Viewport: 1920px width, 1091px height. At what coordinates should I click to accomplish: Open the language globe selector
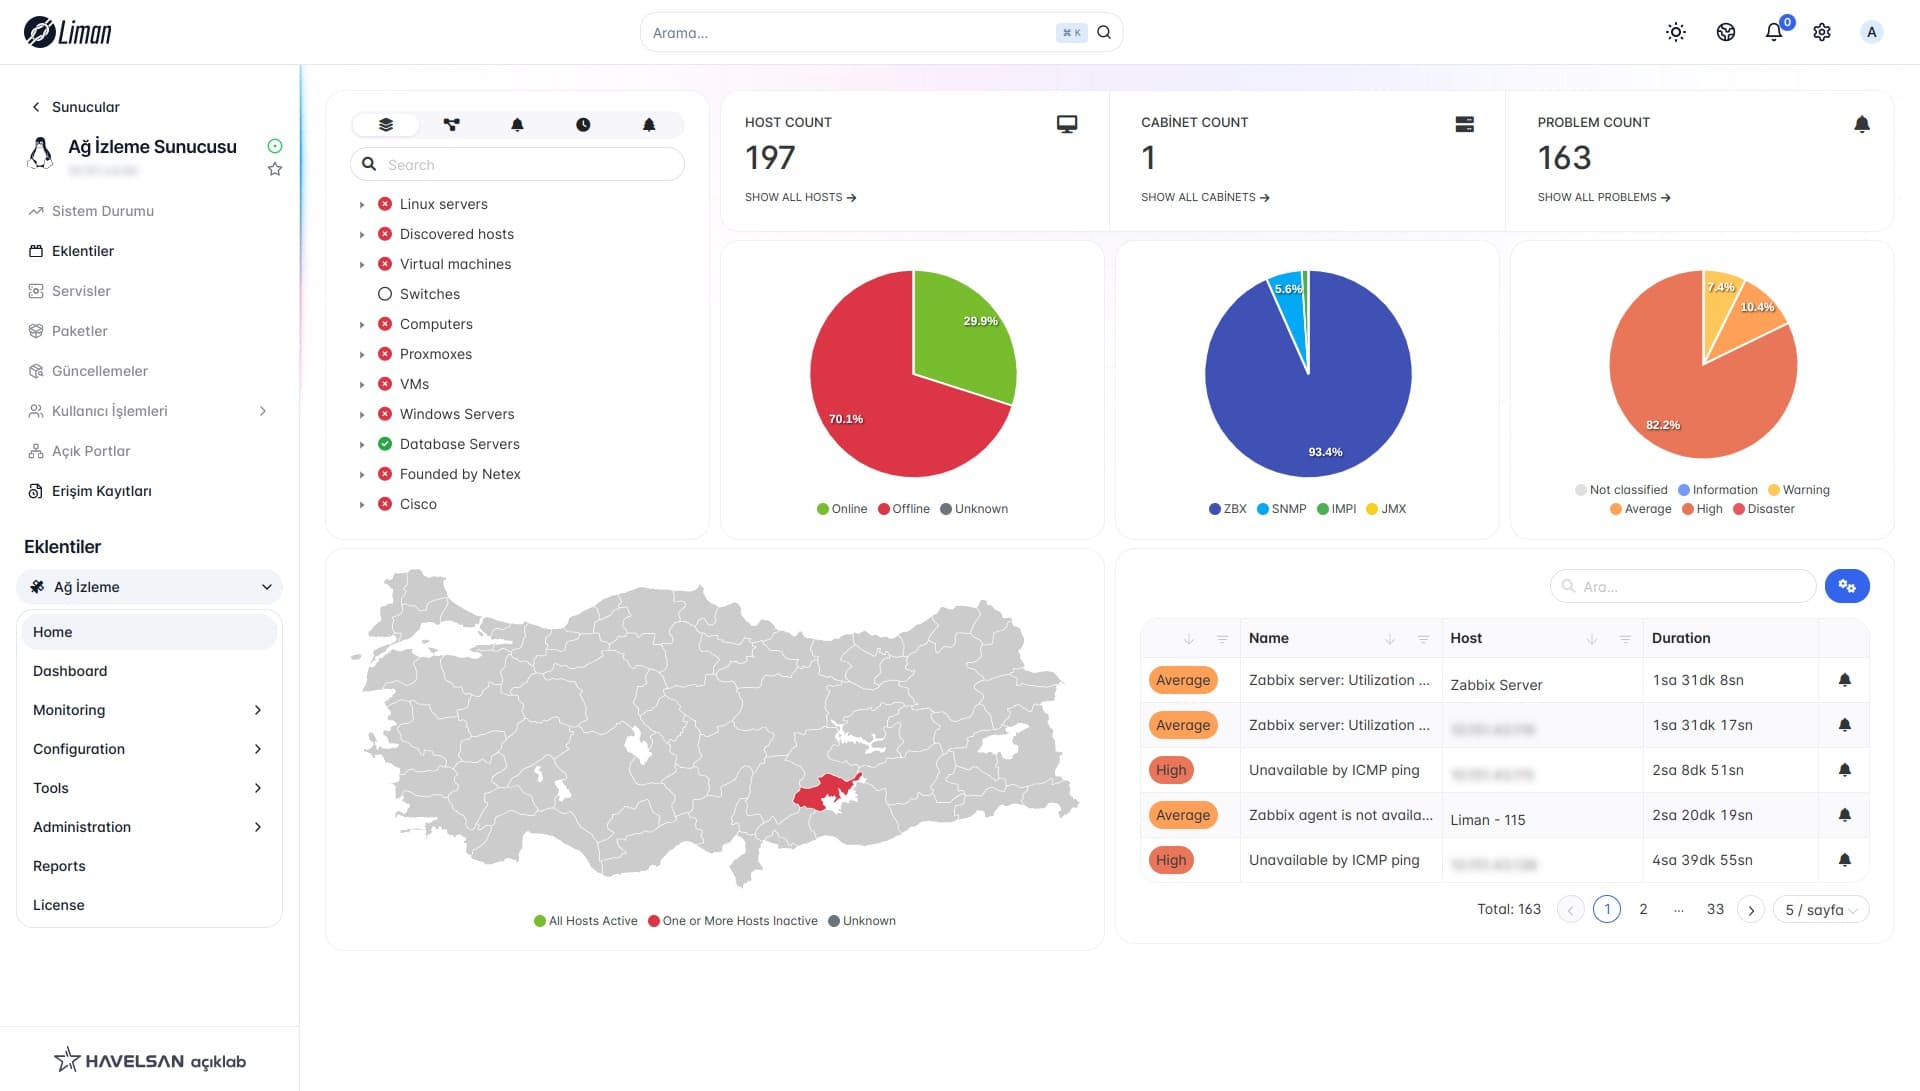point(1724,31)
